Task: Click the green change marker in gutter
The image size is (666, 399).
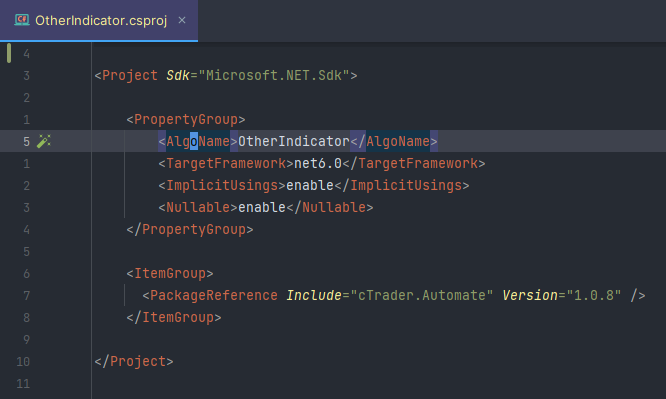Action: [9, 54]
